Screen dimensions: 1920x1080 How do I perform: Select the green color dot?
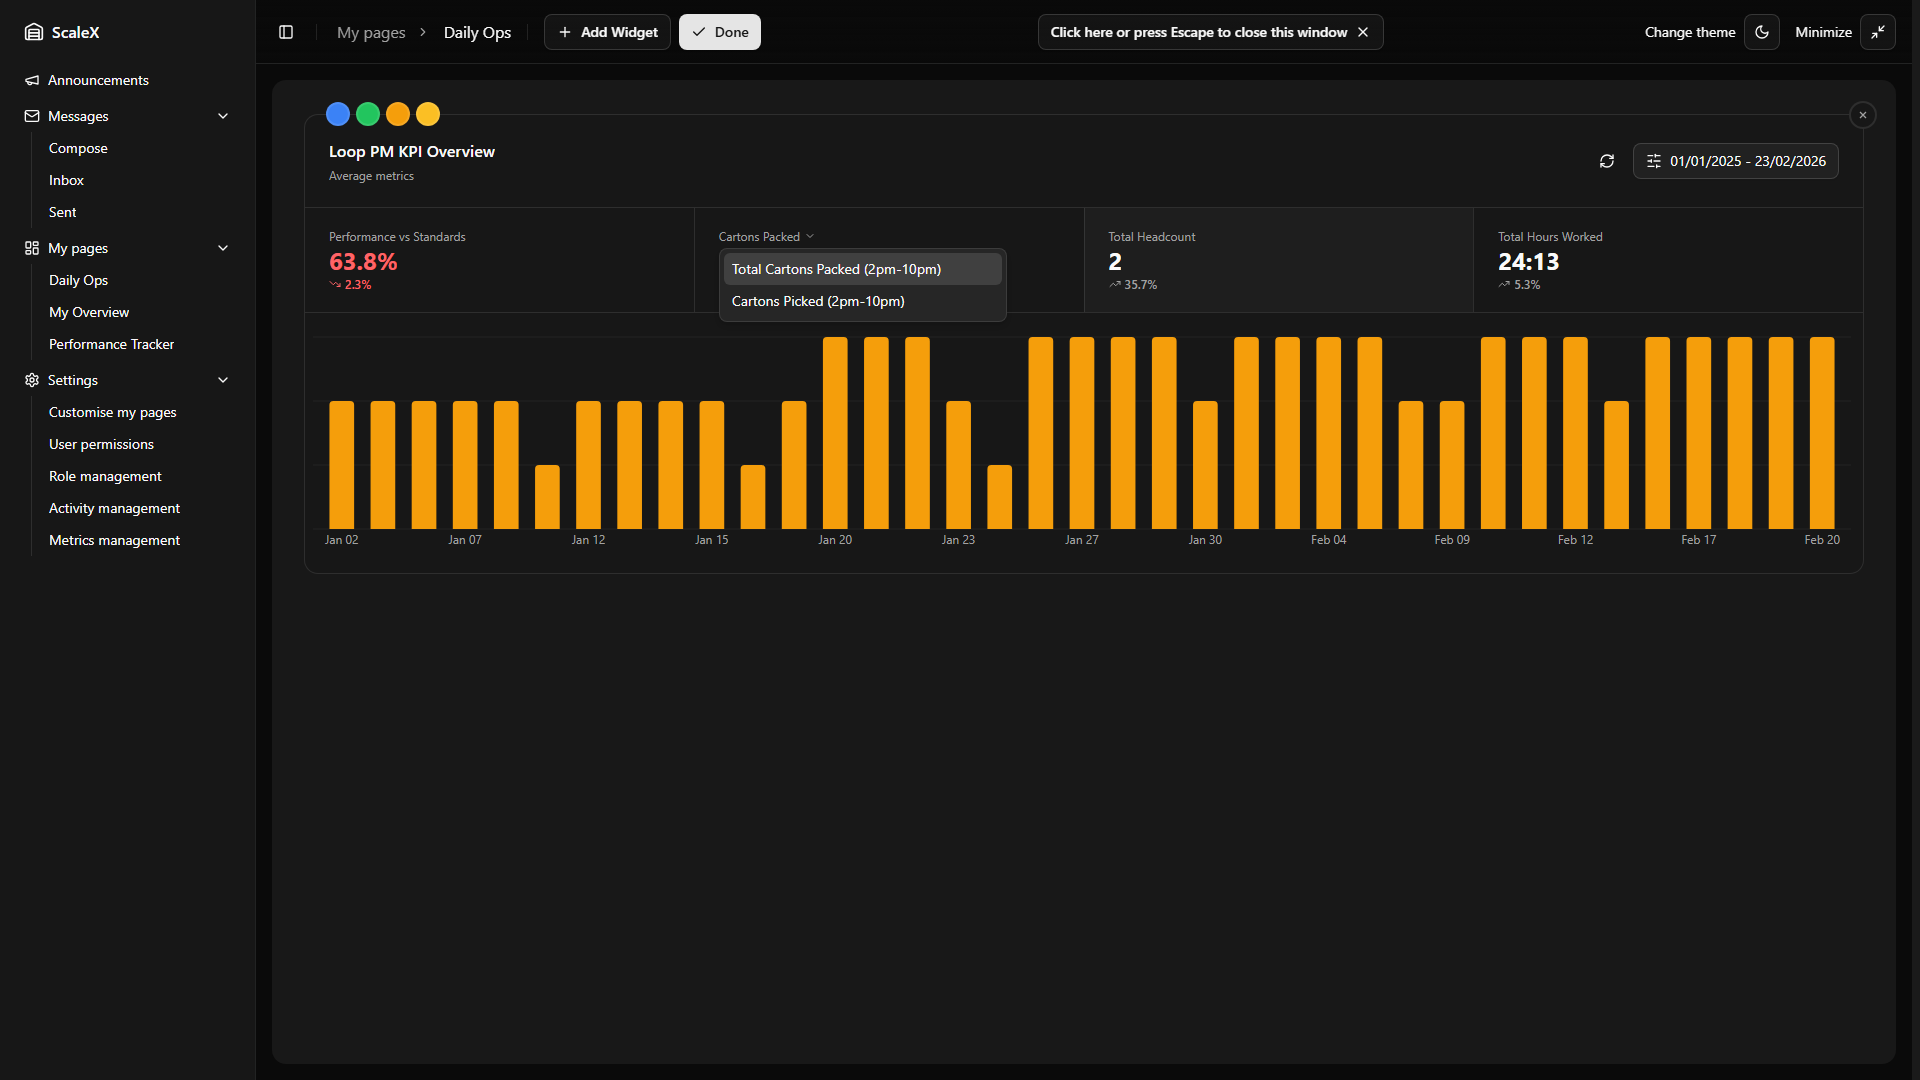[368, 114]
